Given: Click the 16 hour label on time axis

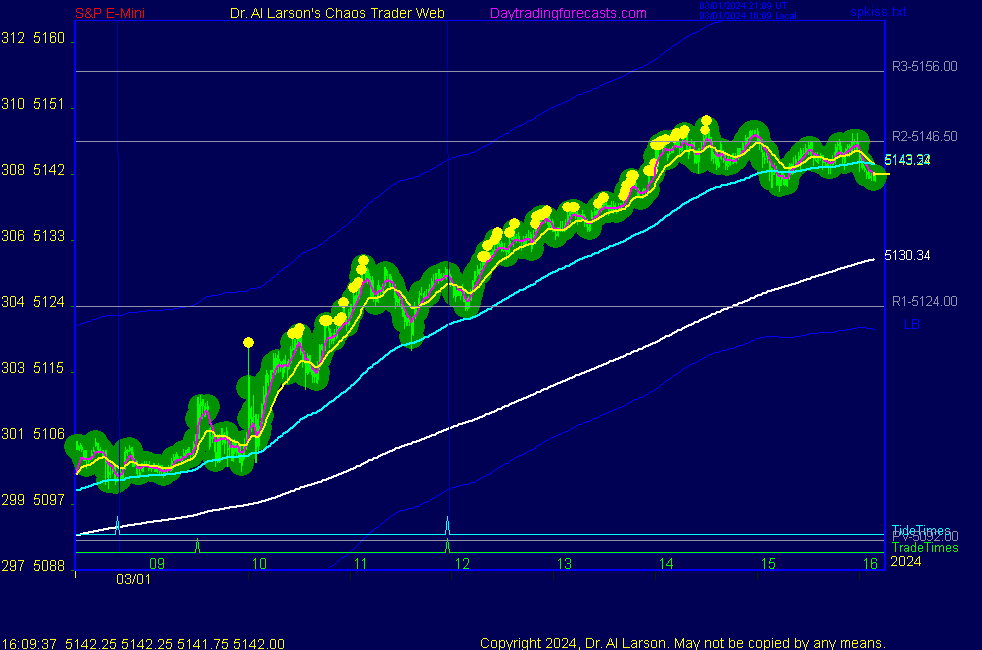Looking at the screenshot, I should pos(871,564).
